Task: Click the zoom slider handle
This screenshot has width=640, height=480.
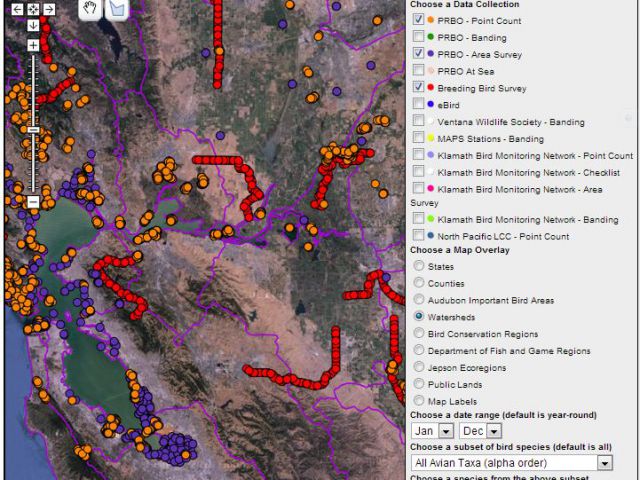Action: [x=33, y=130]
